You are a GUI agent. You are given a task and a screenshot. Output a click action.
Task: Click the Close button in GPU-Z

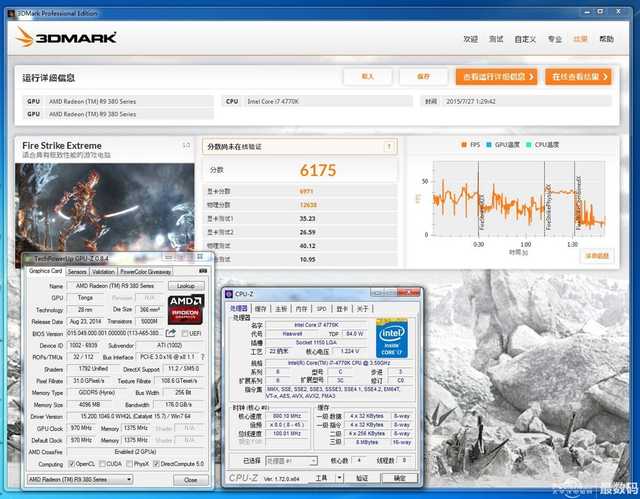(x=191, y=480)
